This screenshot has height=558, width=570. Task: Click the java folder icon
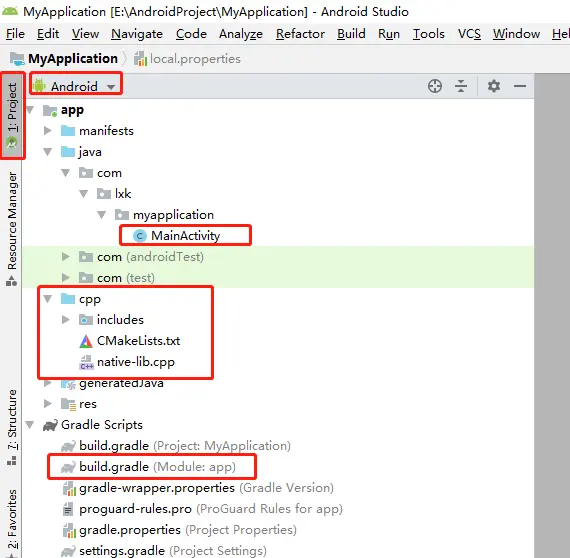click(68, 152)
